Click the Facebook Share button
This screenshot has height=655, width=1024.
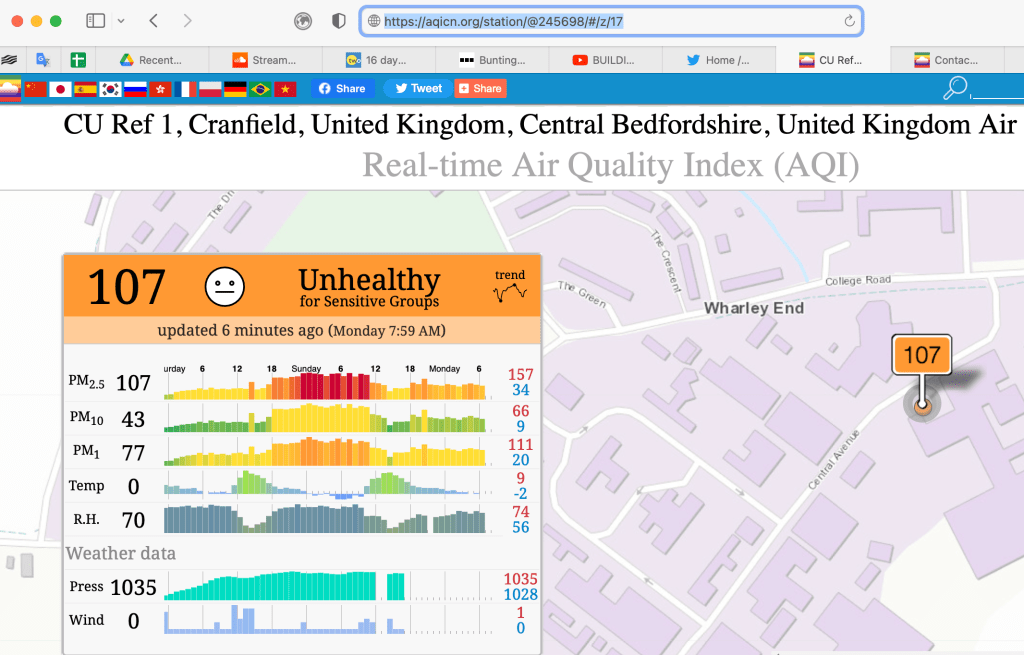click(341, 88)
